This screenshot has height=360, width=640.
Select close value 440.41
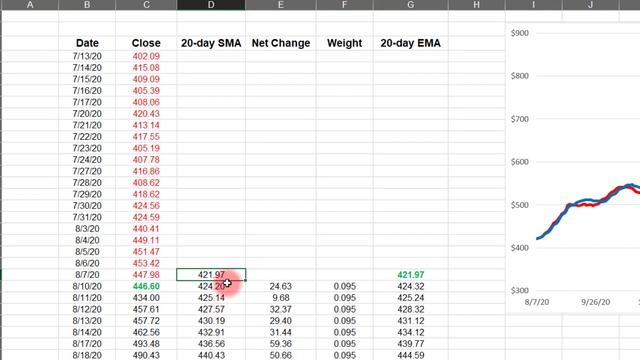point(146,229)
